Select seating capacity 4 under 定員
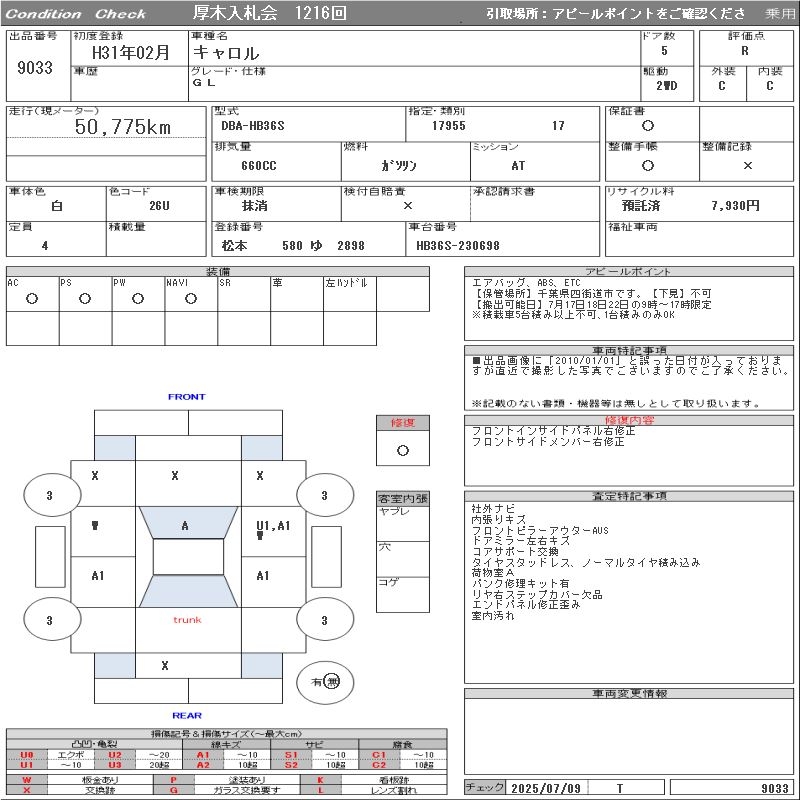The image size is (800, 800). tap(45, 245)
